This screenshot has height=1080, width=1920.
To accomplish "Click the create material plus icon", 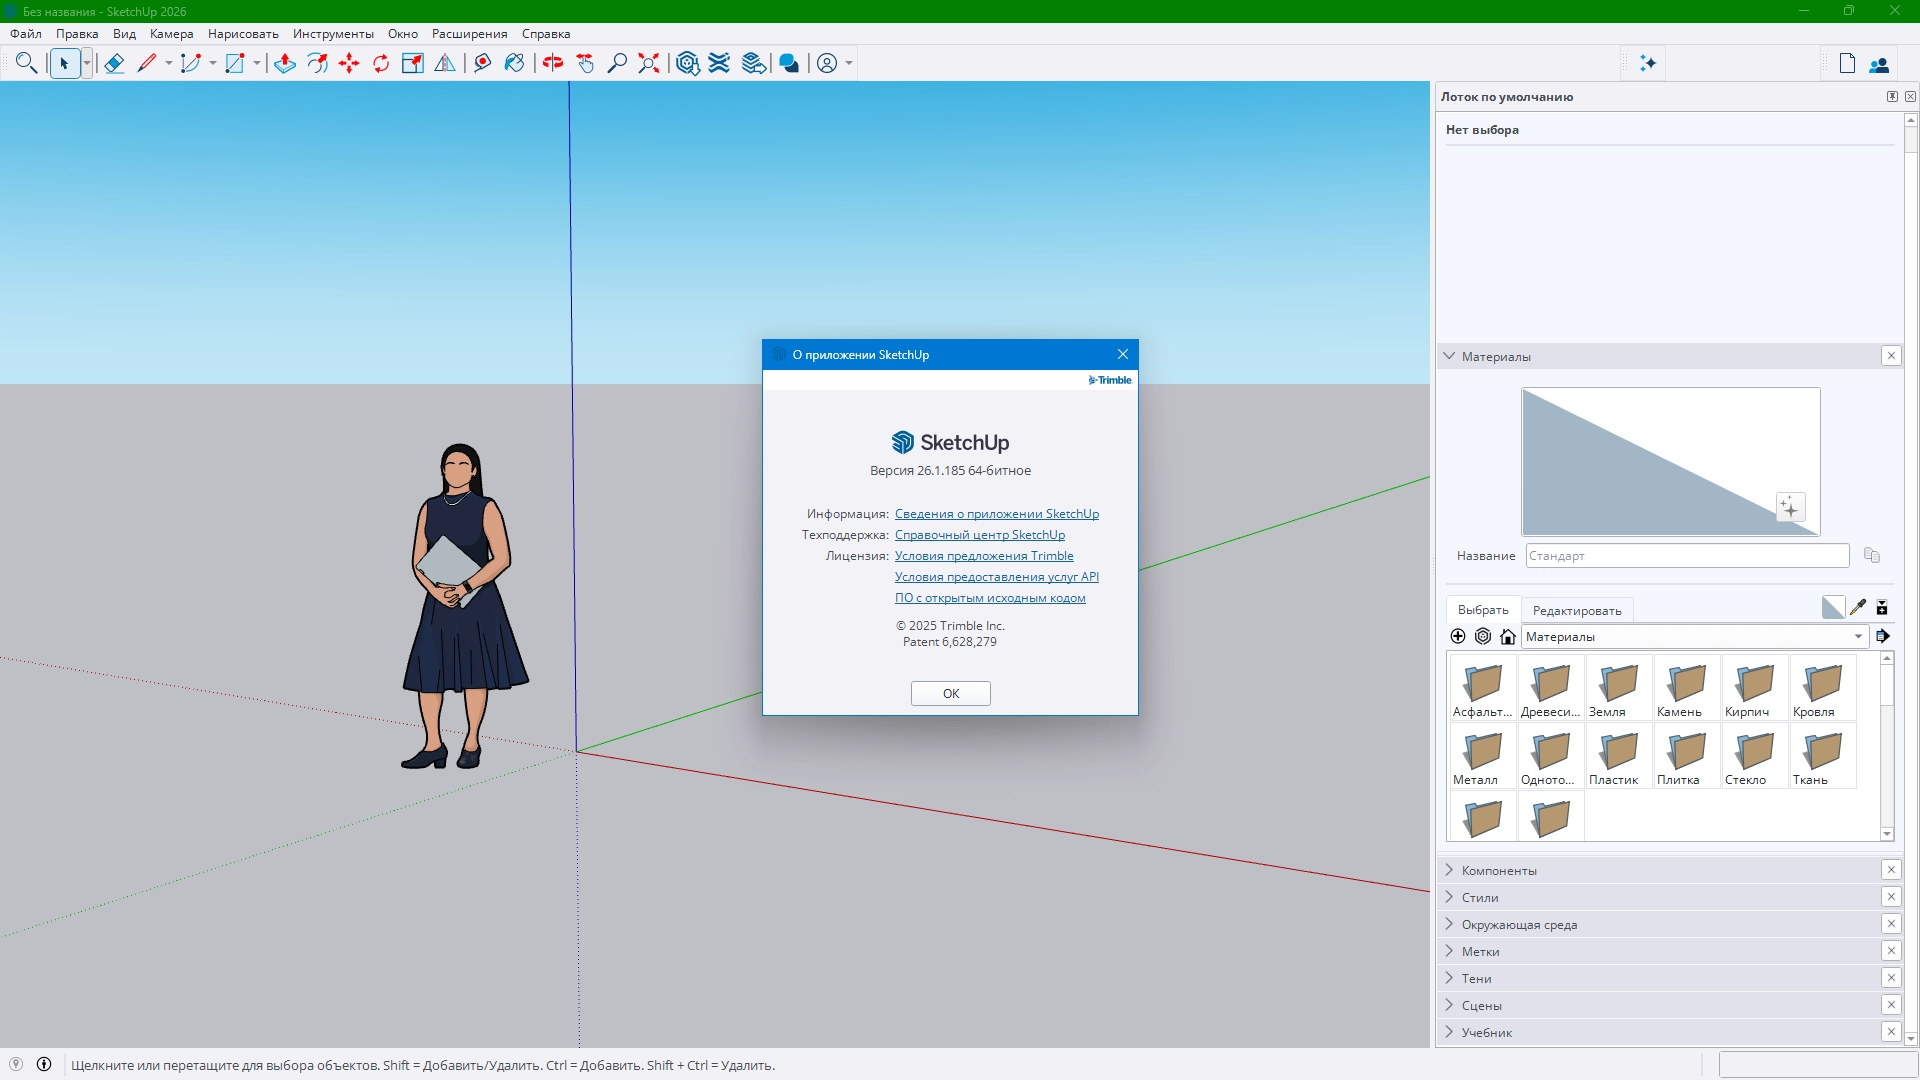I will tap(1458, 637).
